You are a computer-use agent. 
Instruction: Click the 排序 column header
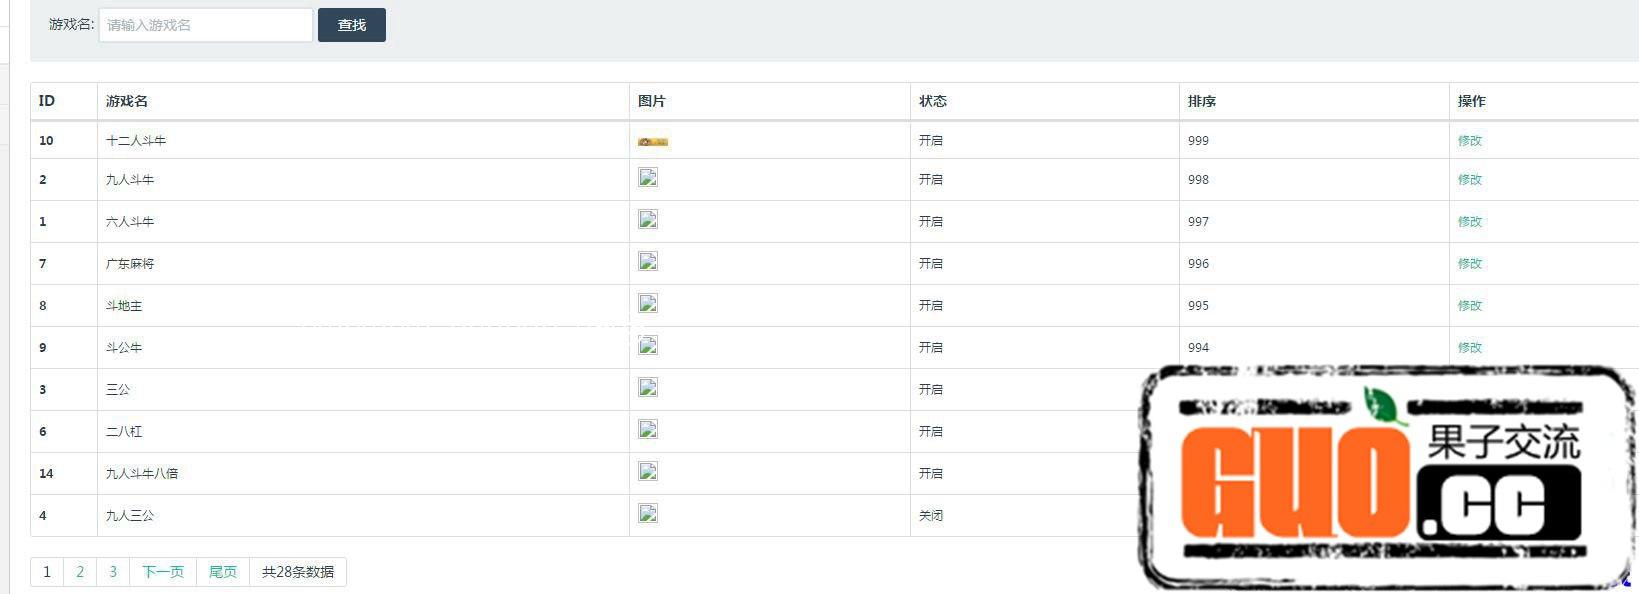click(1202, 101)
